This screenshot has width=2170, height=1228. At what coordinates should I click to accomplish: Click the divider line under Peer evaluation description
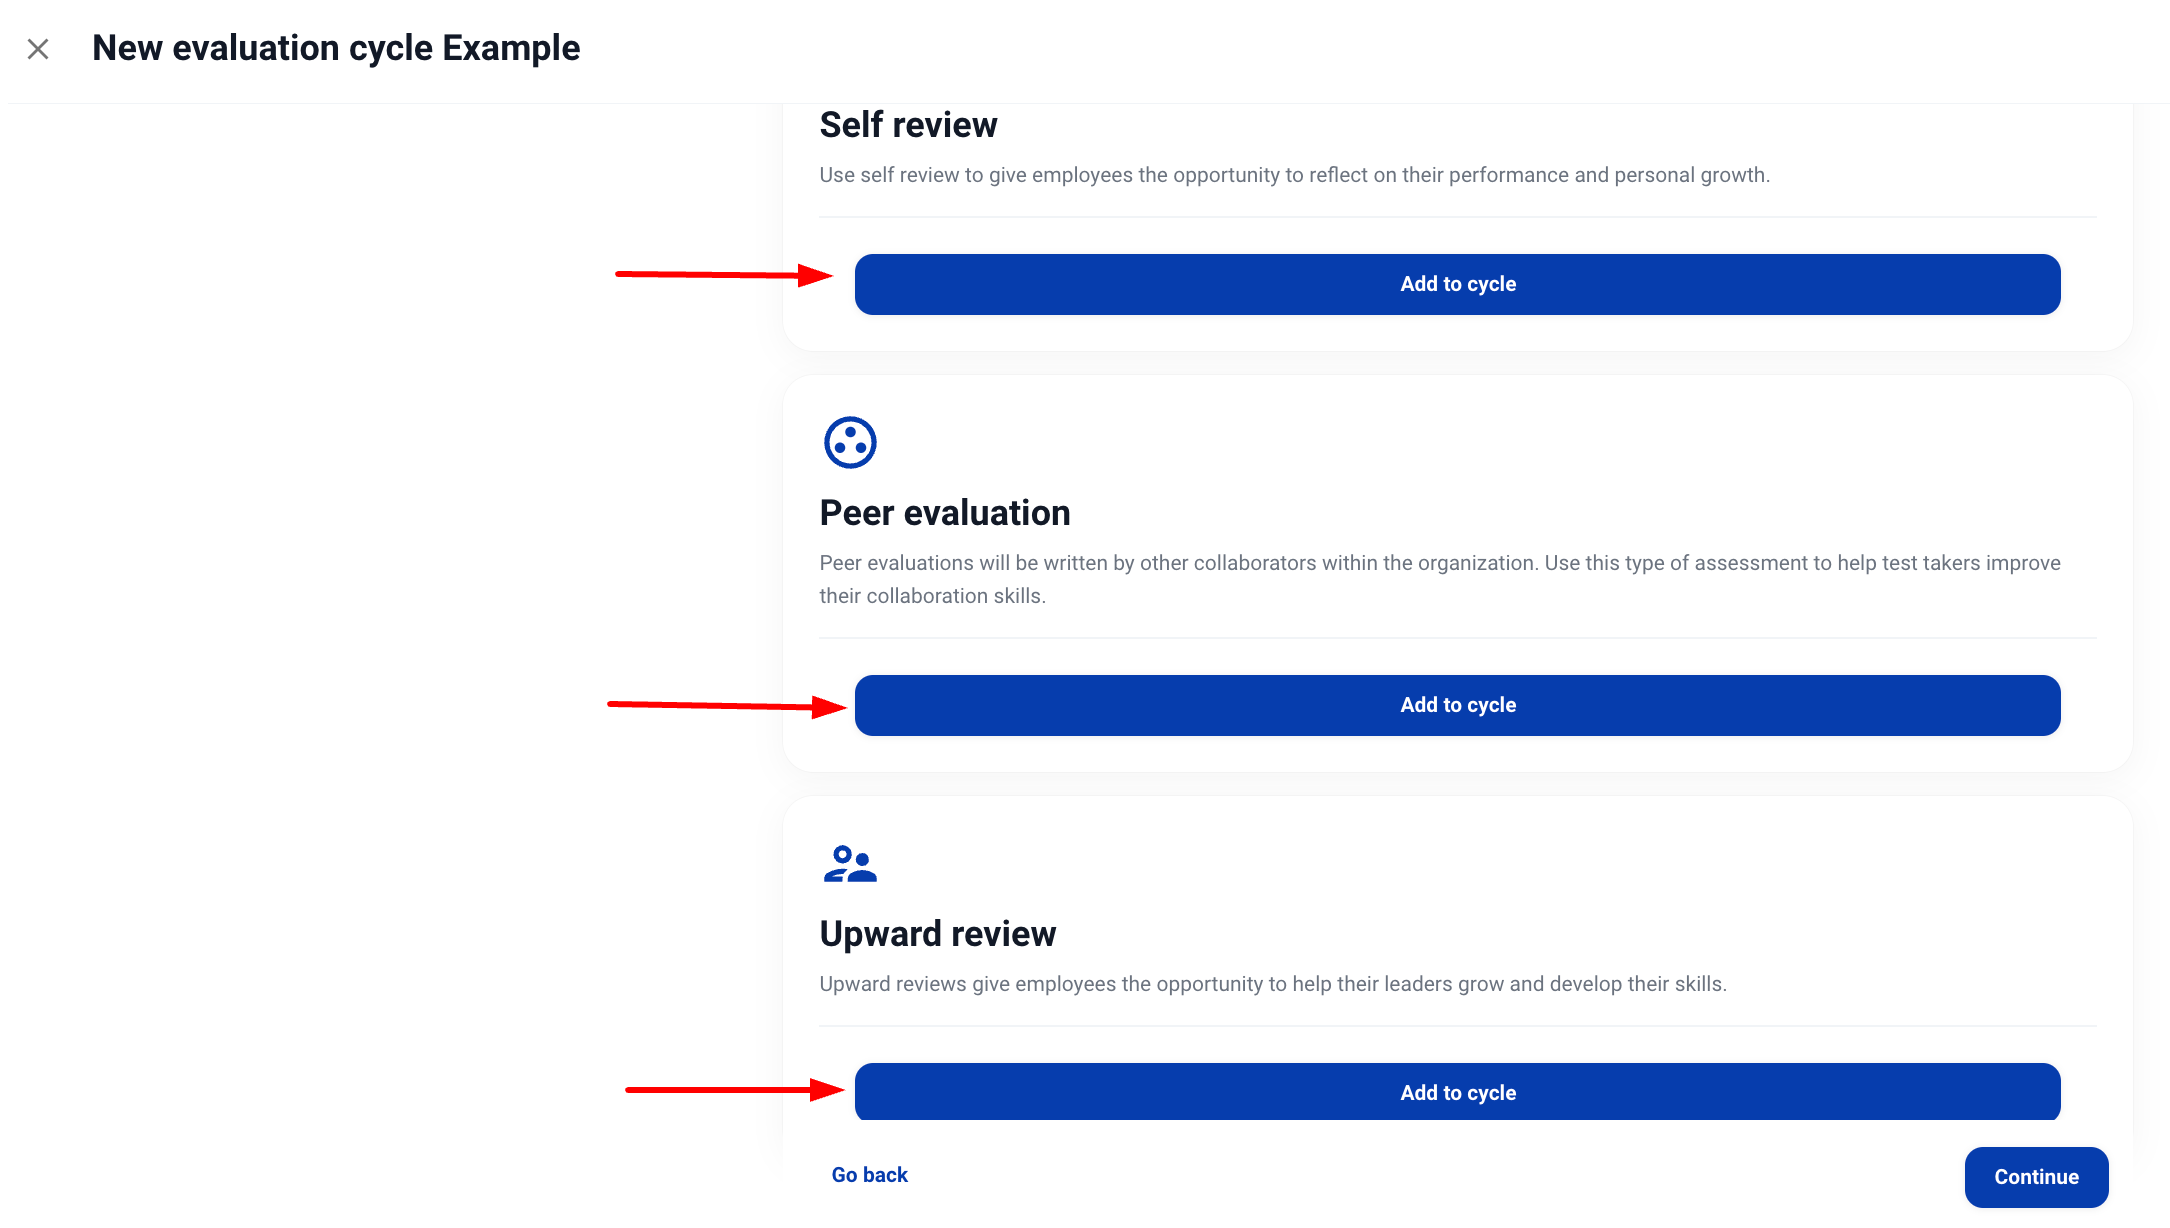pos(1457,638)
